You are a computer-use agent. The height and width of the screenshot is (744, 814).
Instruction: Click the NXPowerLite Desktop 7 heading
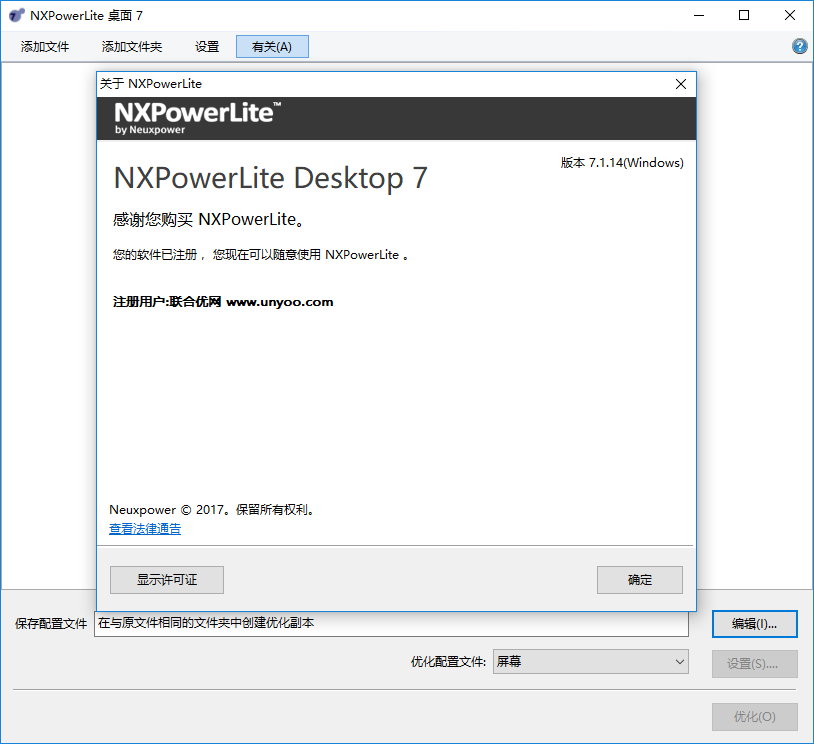[x=270, y=178]
